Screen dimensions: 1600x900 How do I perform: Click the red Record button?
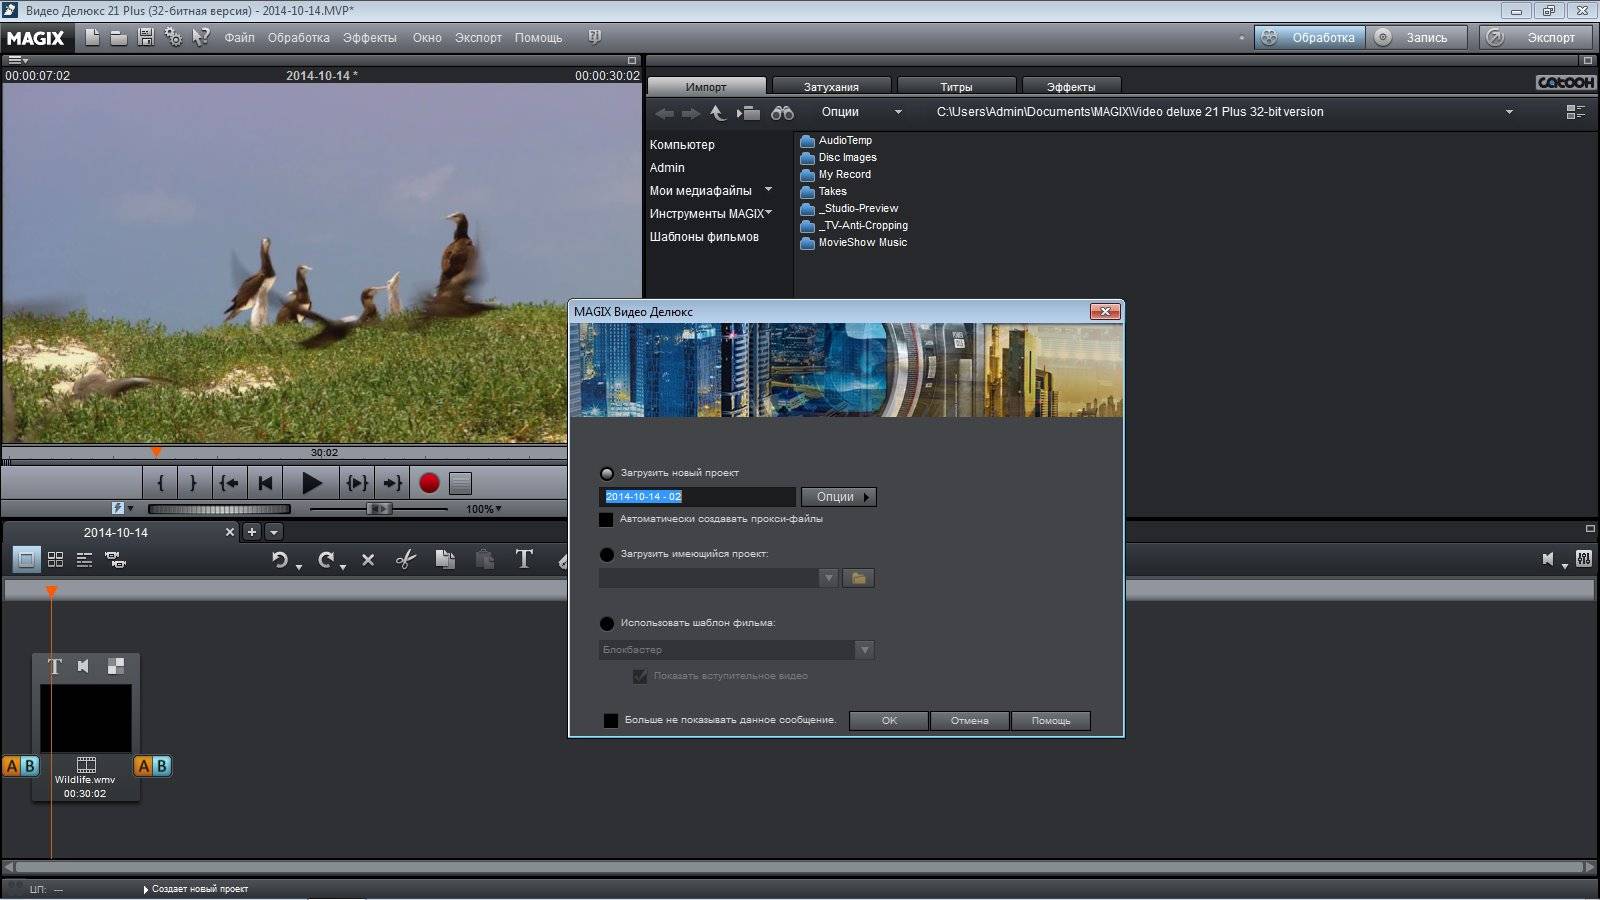point(429,483)
